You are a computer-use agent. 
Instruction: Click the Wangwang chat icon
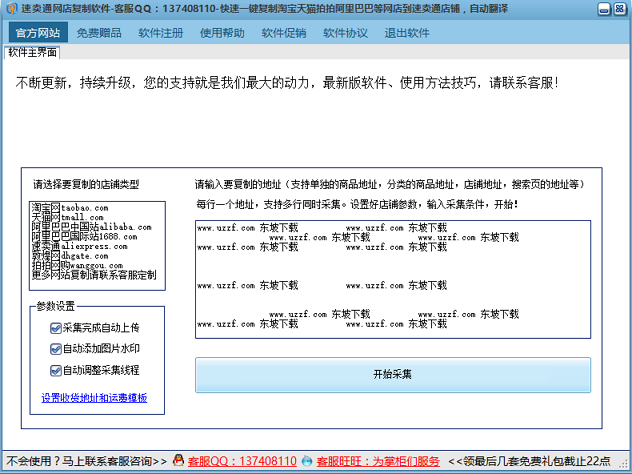pyautogui.click(x=307, y=461)
